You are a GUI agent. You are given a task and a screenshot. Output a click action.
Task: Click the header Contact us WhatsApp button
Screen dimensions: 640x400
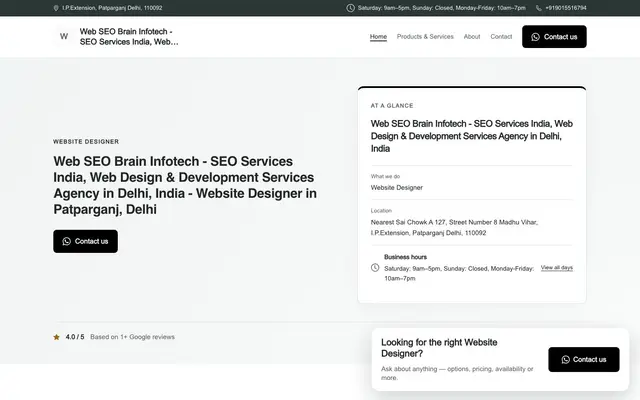click(x=554, y=37)
